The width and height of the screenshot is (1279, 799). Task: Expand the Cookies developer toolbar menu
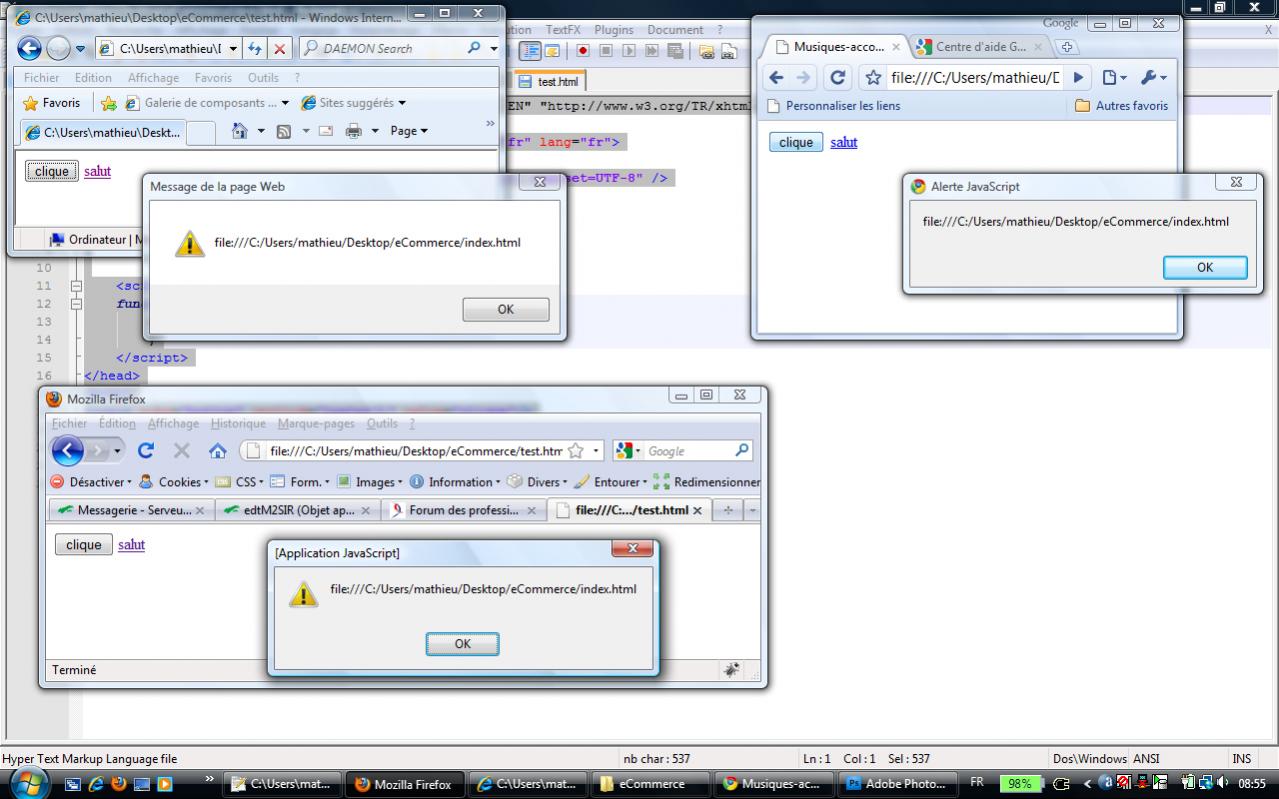173,482
